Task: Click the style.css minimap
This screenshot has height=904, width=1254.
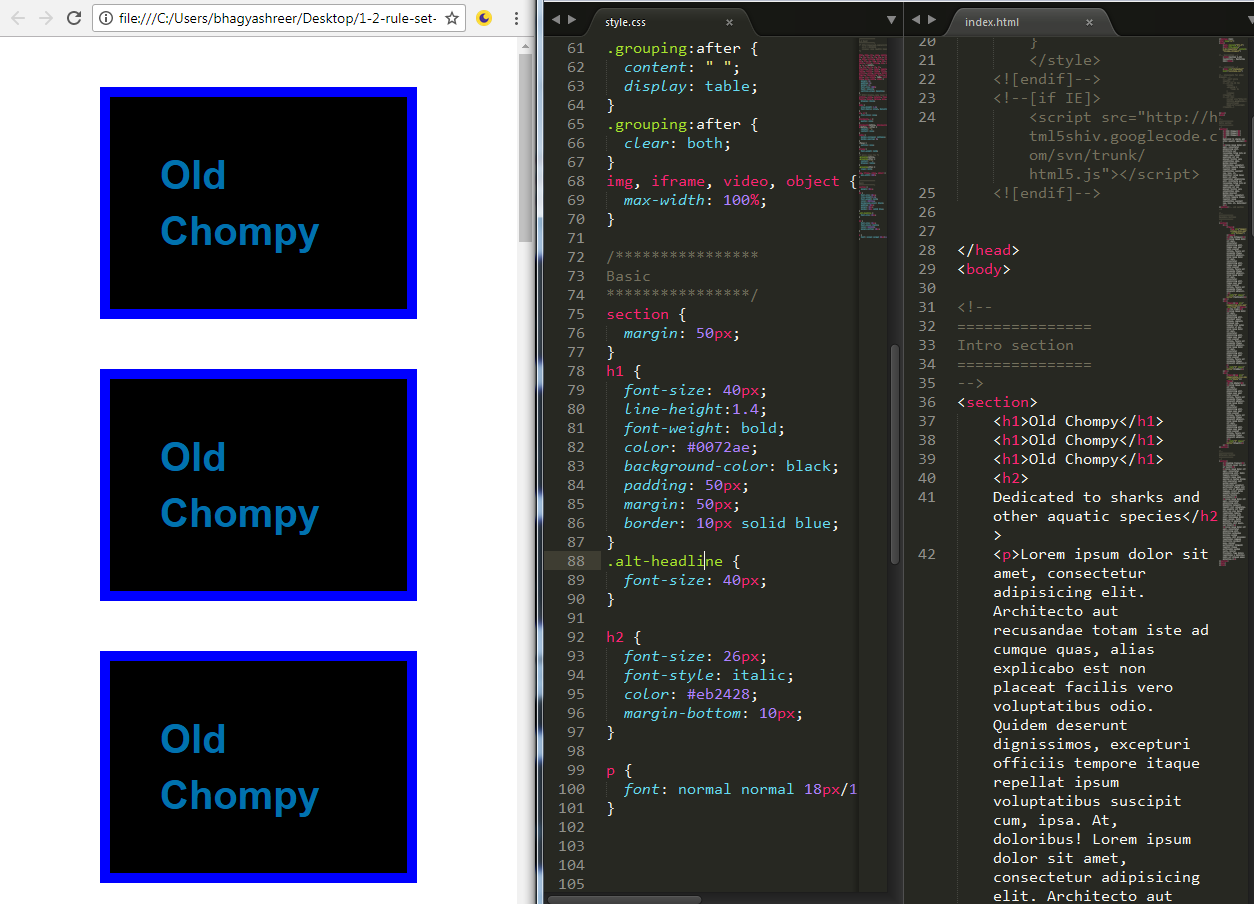Action: tap(872, 140)
